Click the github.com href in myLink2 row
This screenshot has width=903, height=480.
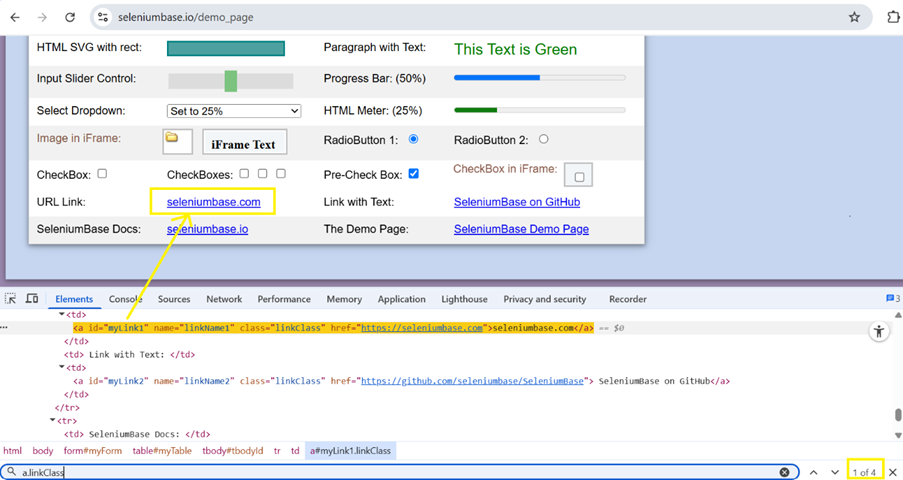pos(472,381)
